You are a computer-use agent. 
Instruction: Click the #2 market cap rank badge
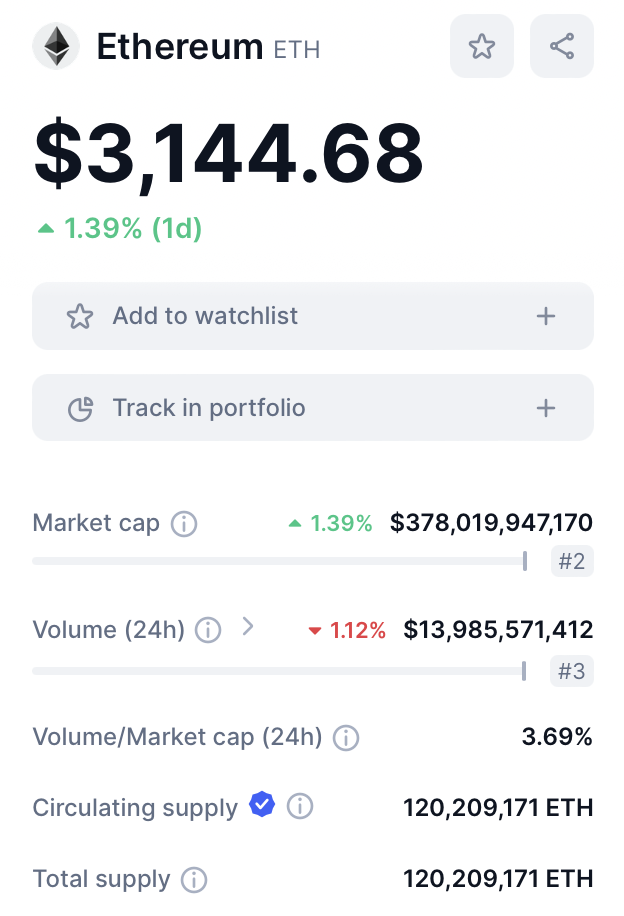(572, 561)
